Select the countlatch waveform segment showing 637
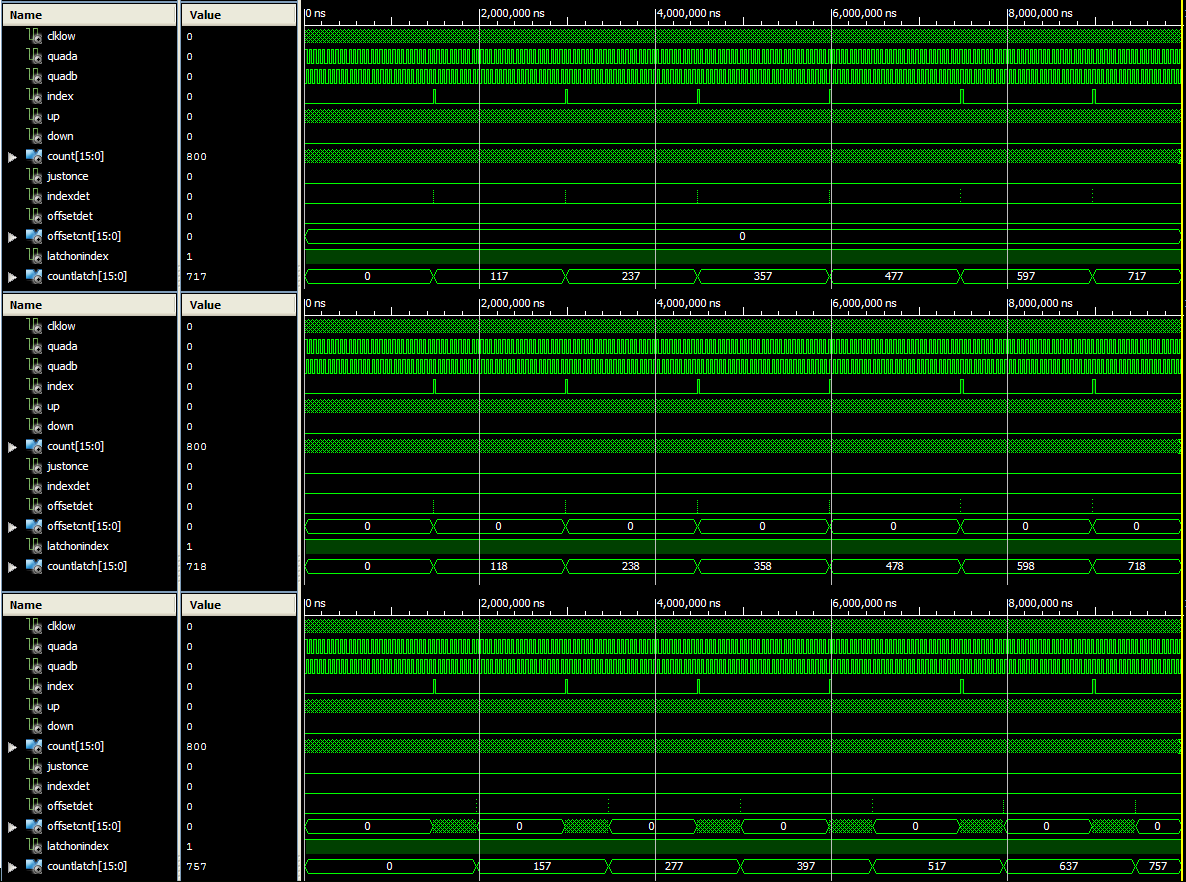The width and height of the screenshot is (1186, 882). click(x=1069, y=866)
